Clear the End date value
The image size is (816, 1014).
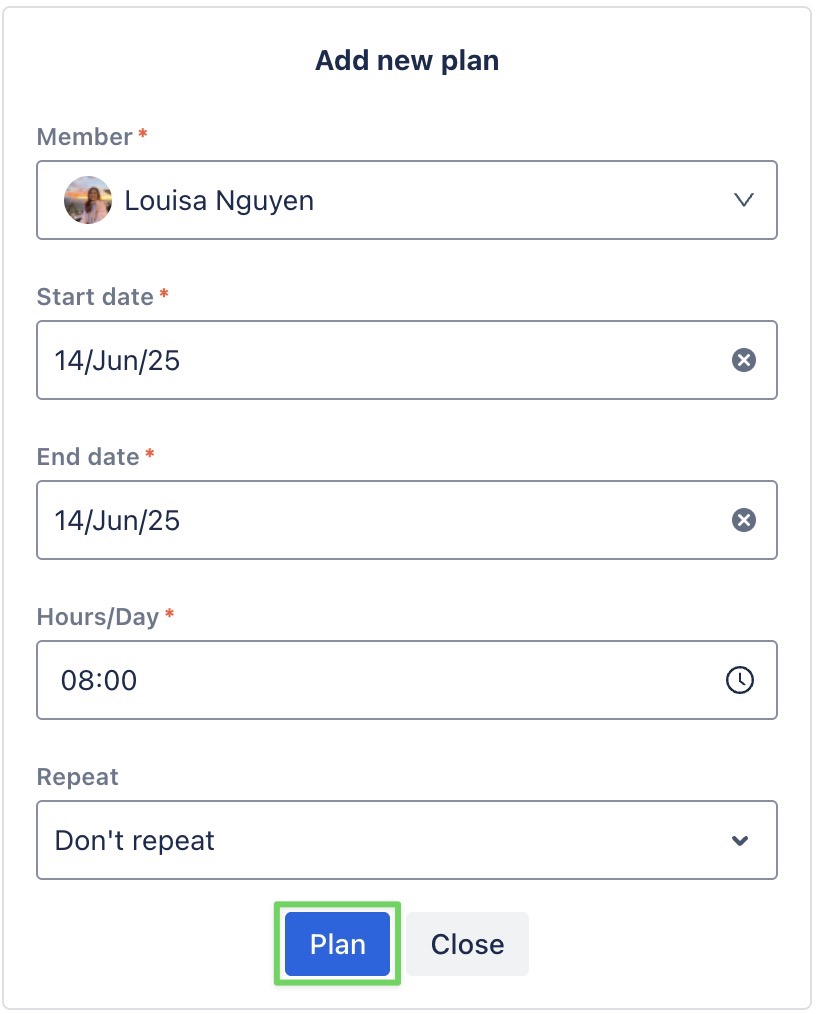744,519
